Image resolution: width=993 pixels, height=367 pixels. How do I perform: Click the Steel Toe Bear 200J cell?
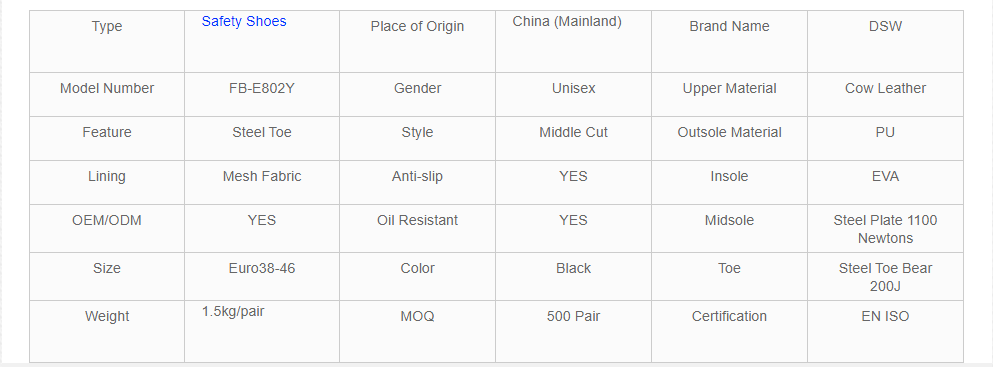click(x=885, y=277)
